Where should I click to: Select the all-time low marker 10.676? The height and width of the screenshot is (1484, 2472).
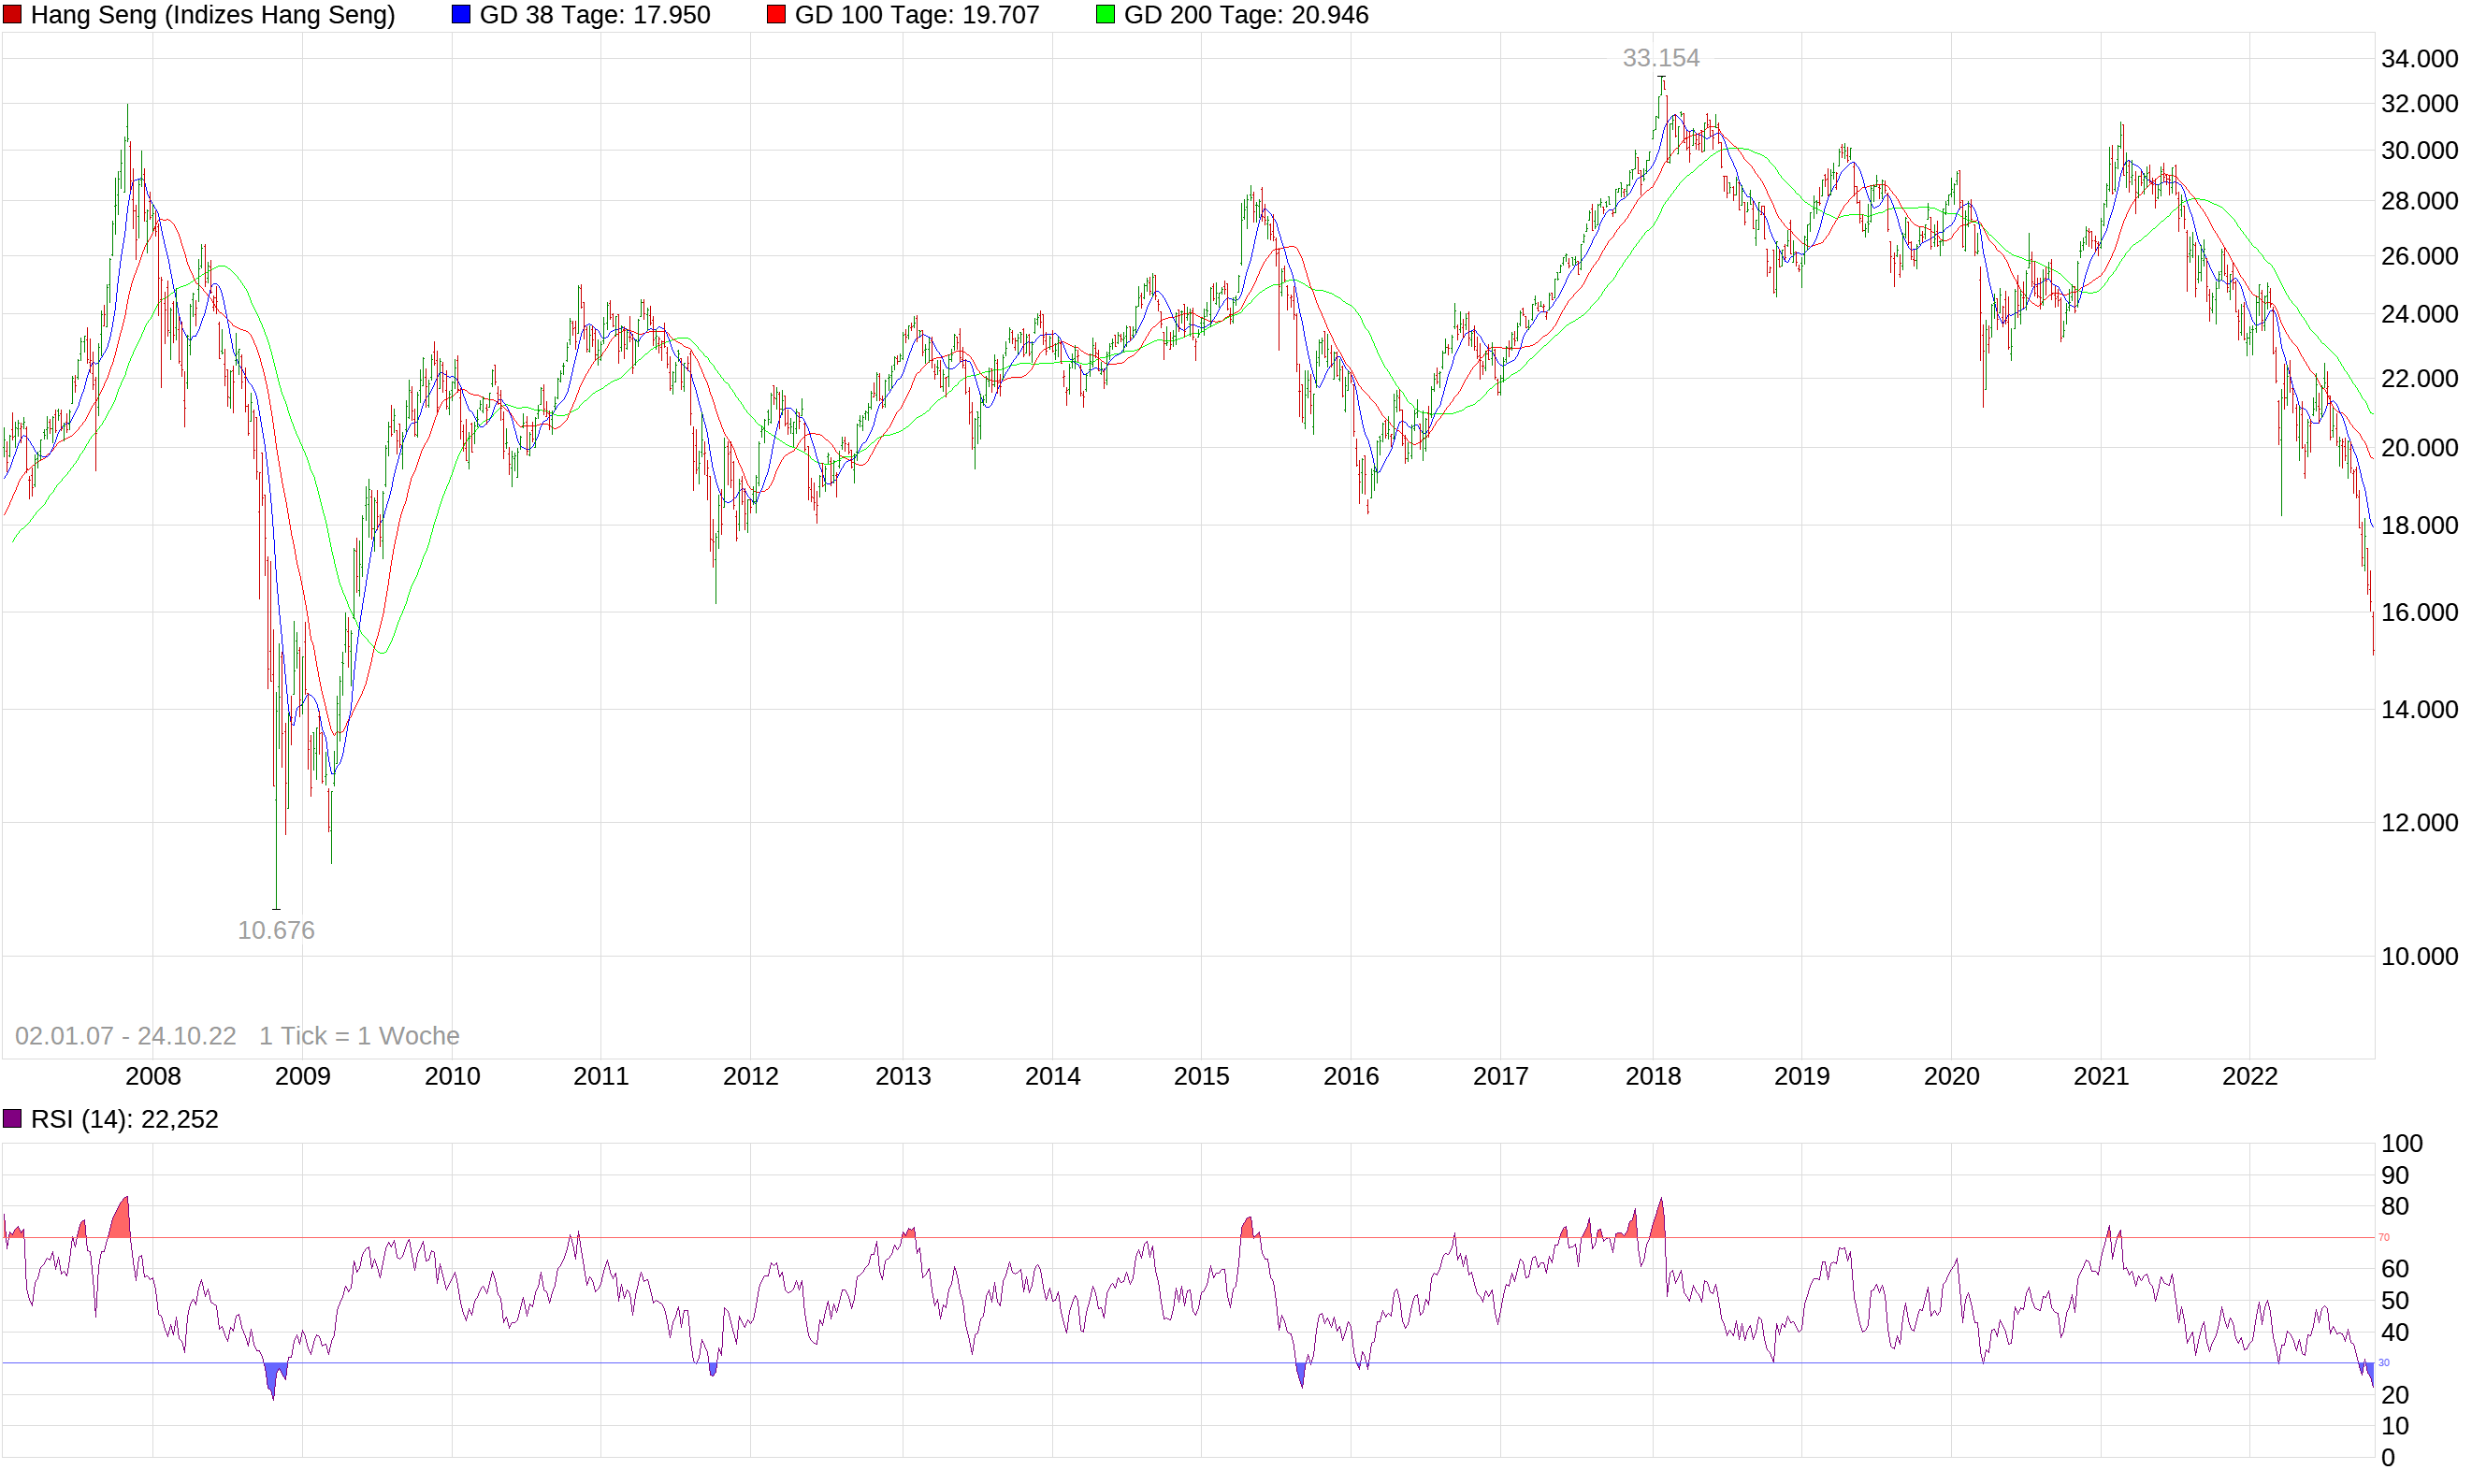pyautogui.click(x=275, y=930)
